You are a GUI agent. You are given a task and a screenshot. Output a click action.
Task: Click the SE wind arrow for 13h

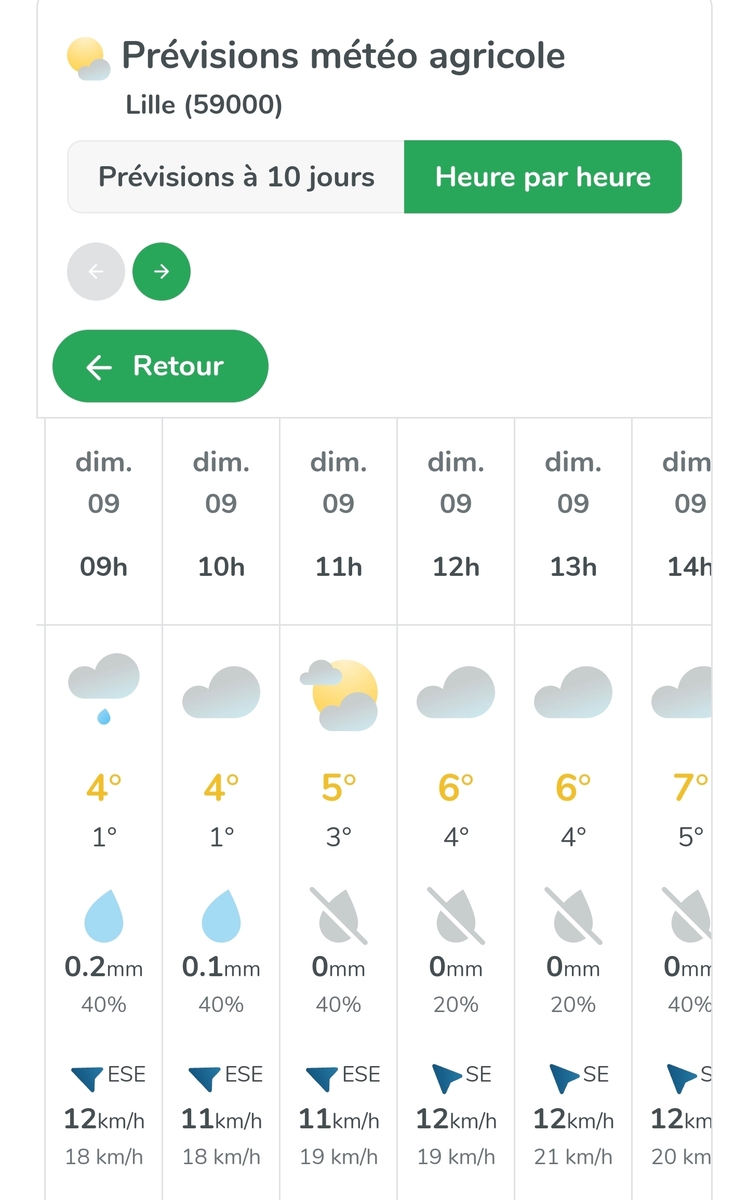[564, 1077]
